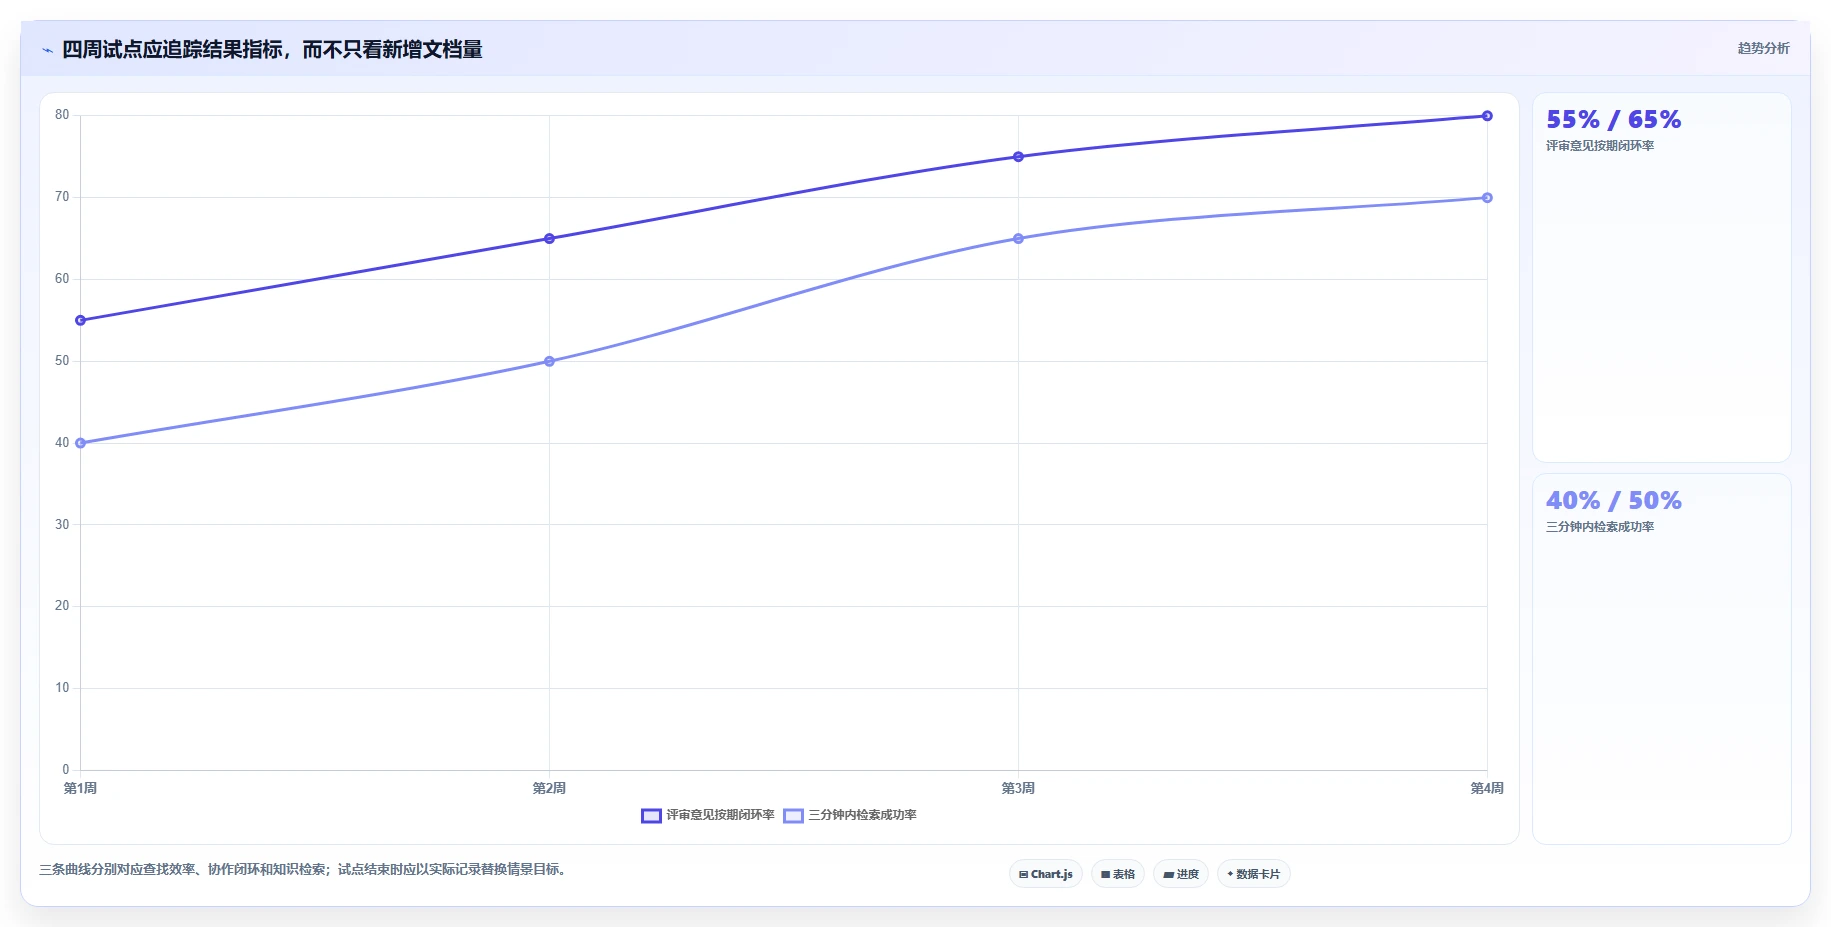The height and width of the screenshot is (927, 1831).
Task: Click the 55% / 65% stat value
Action: pos(1613,120)
